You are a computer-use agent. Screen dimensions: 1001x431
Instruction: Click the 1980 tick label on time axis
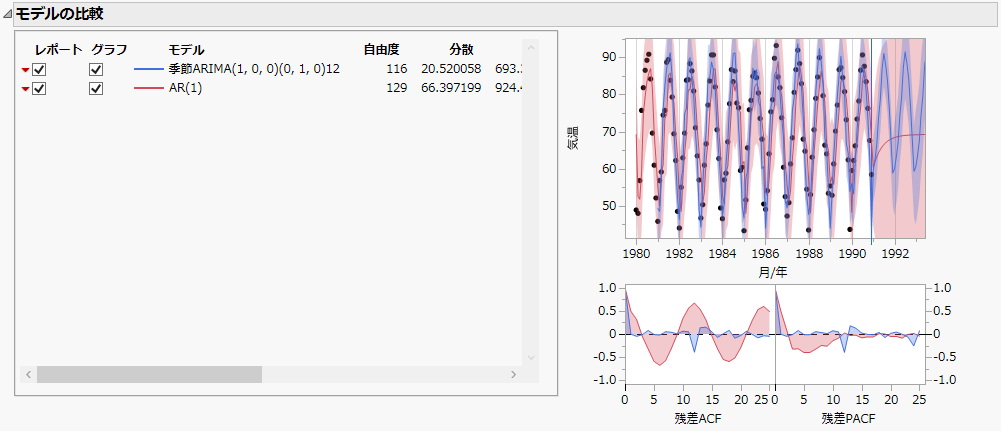(x=636, y=253)
